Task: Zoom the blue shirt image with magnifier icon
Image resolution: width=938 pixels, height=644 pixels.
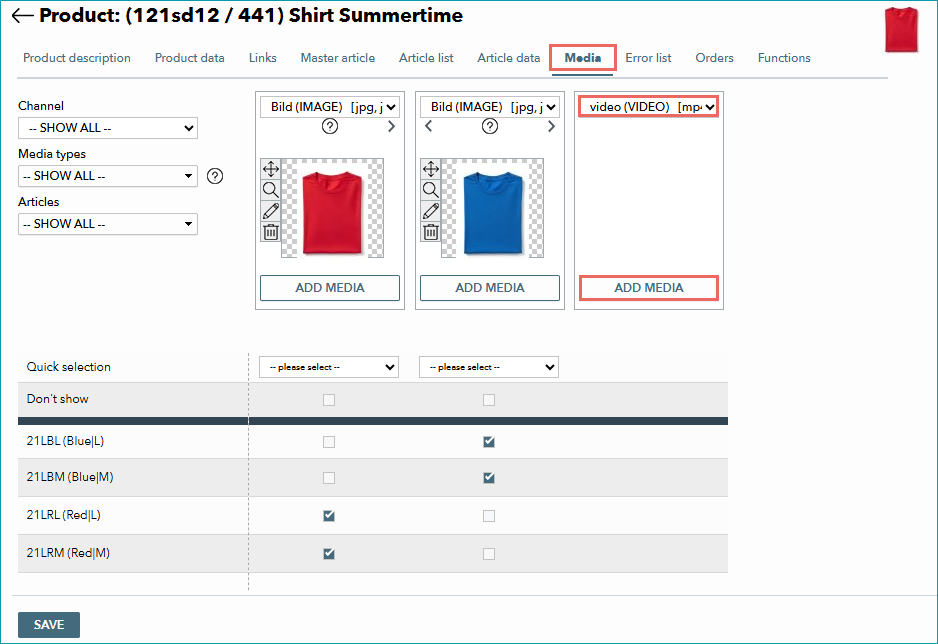Action: [x=431, y=190]
